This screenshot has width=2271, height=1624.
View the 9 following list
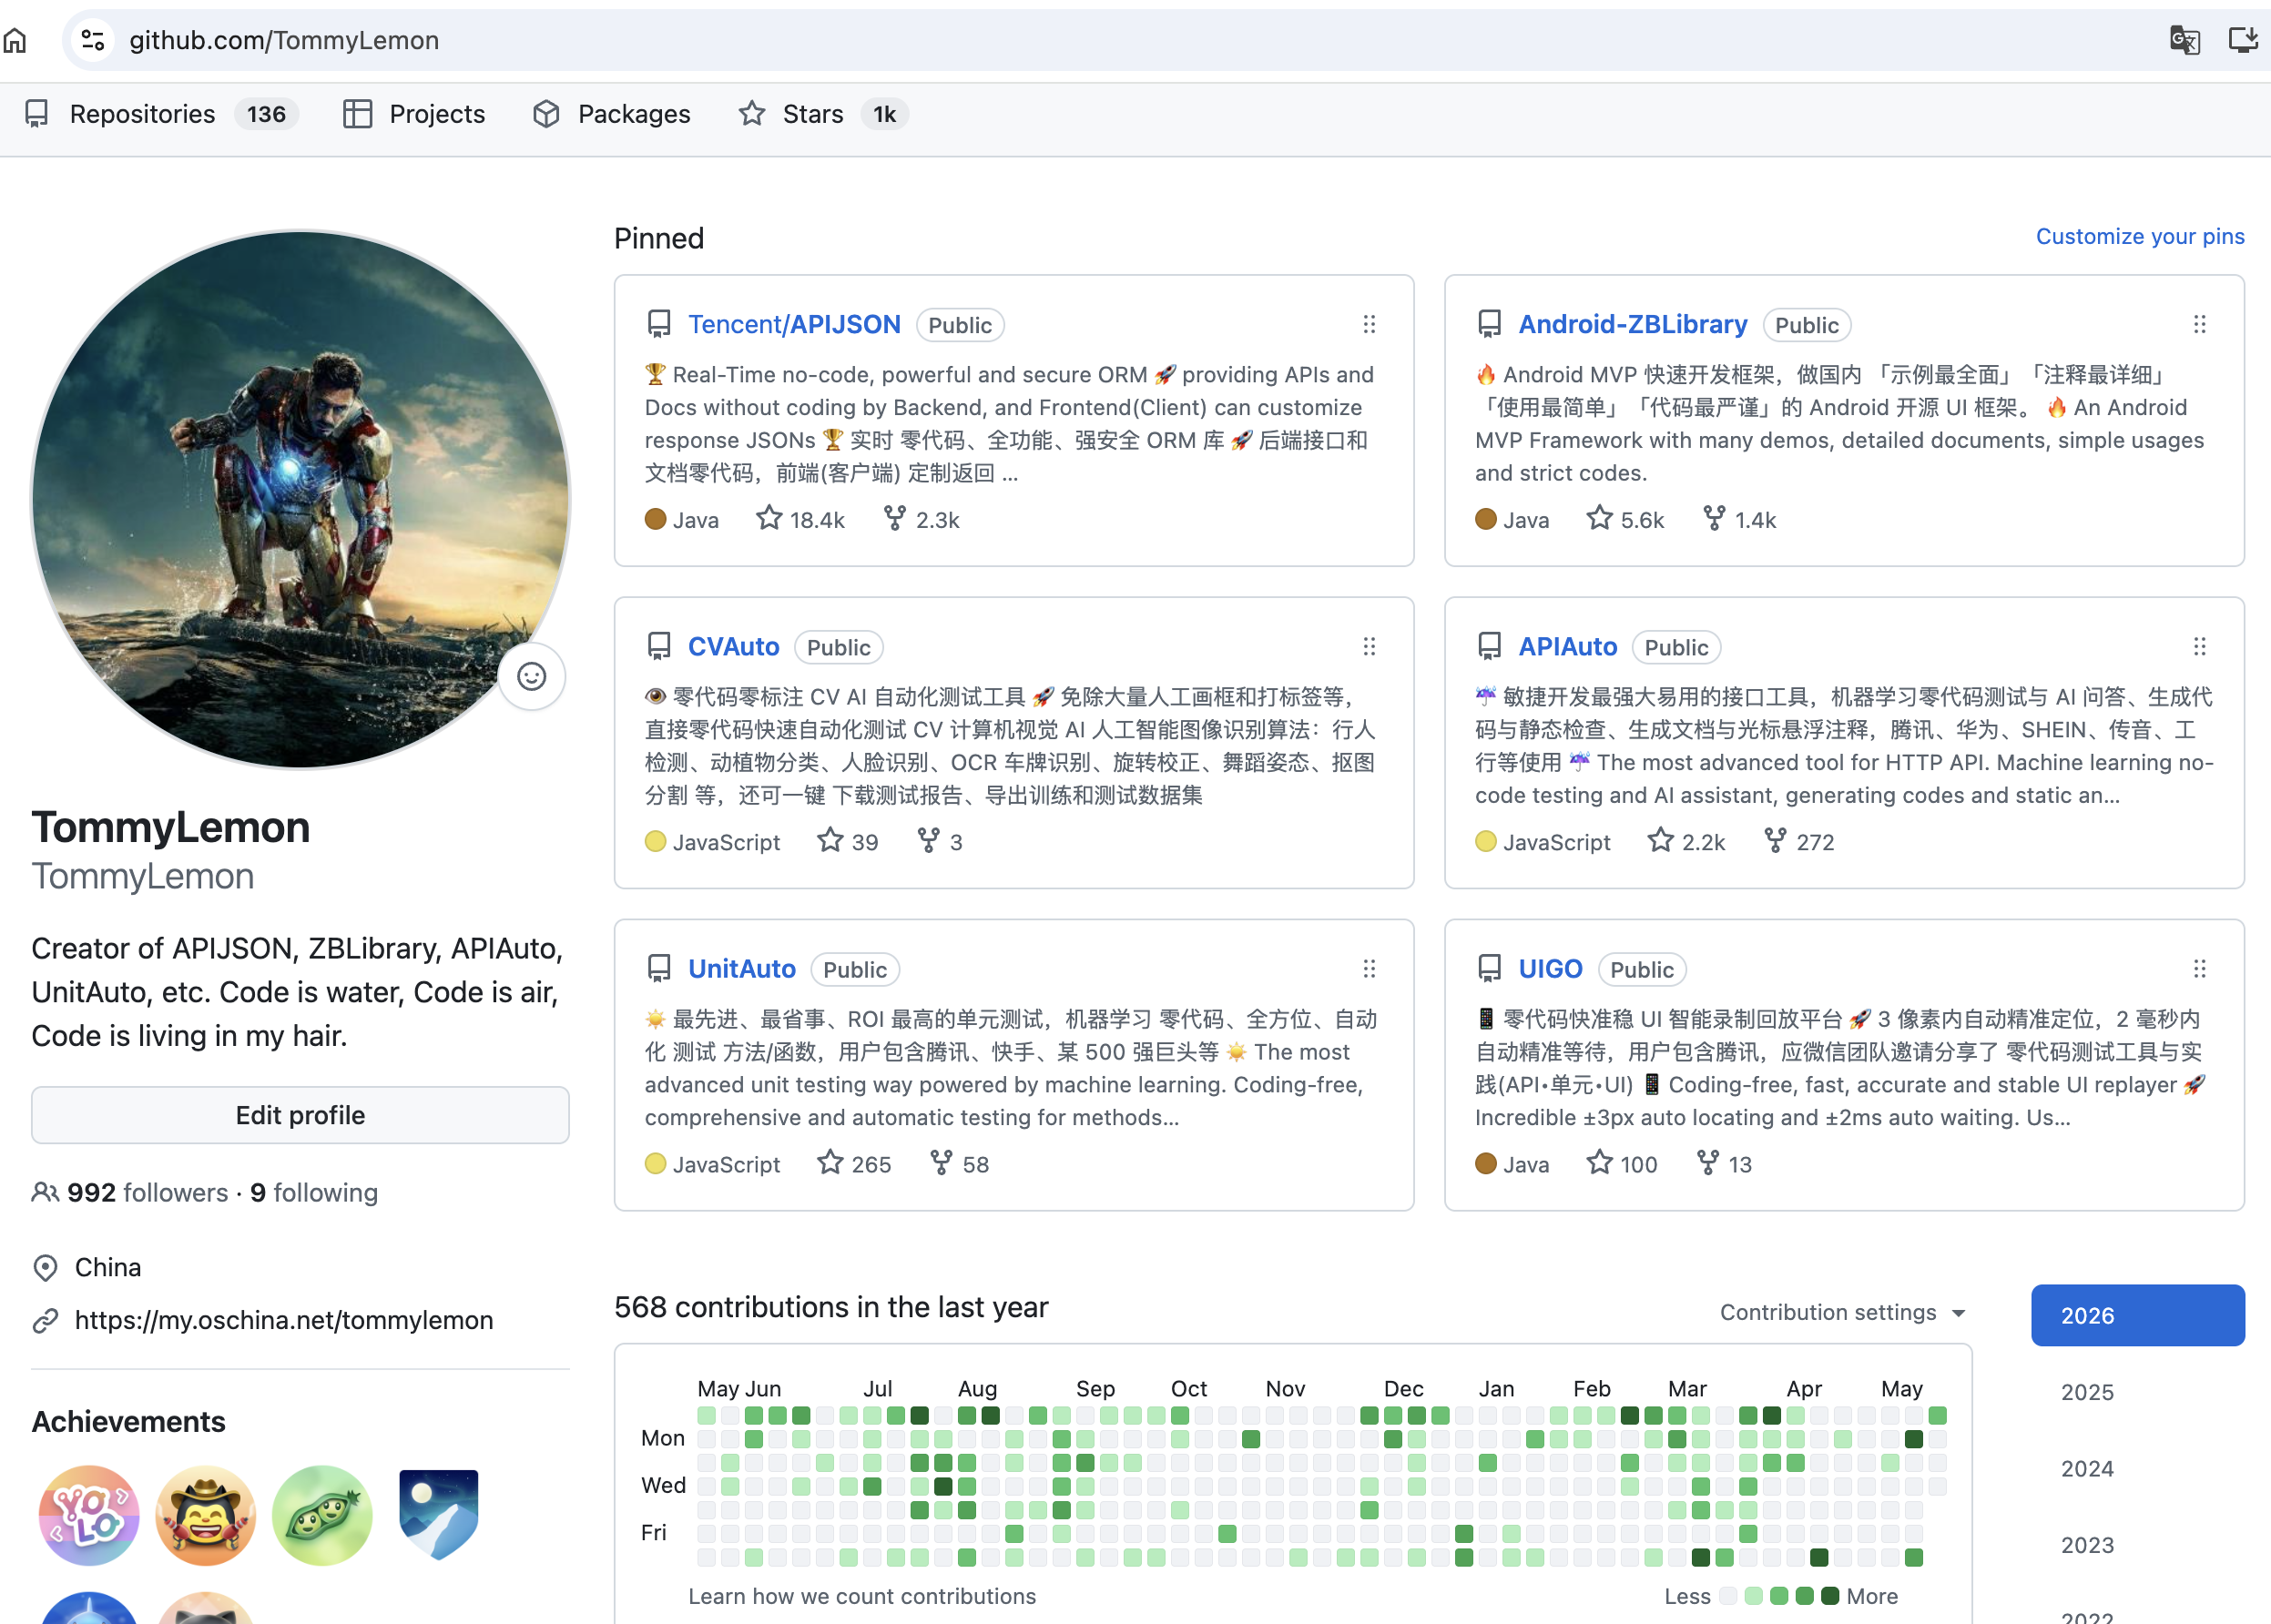(314, 1192)
